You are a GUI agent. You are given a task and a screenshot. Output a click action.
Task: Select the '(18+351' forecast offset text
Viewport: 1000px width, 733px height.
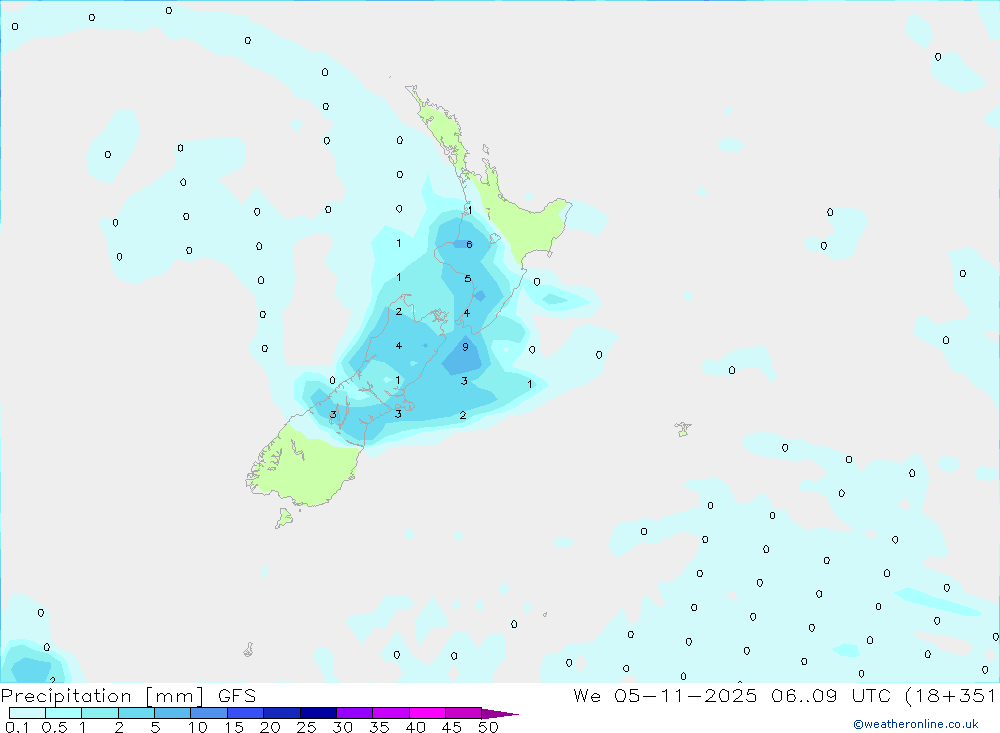point(951,695)
